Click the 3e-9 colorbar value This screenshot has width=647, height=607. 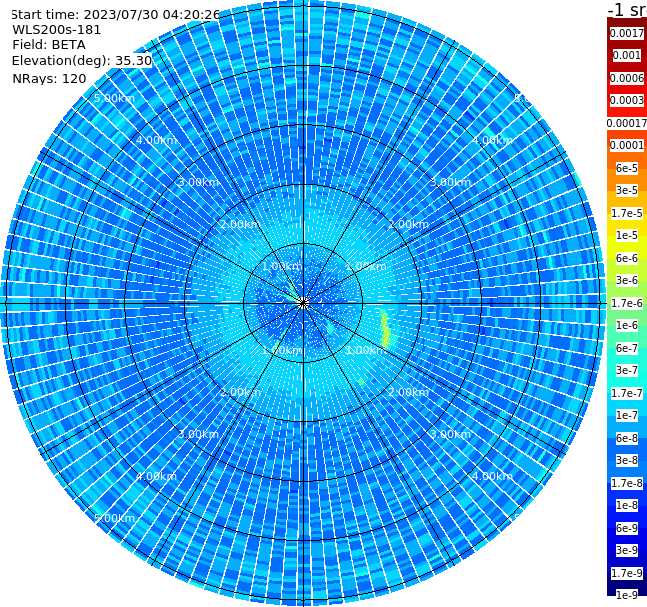(x=627, y=550)
